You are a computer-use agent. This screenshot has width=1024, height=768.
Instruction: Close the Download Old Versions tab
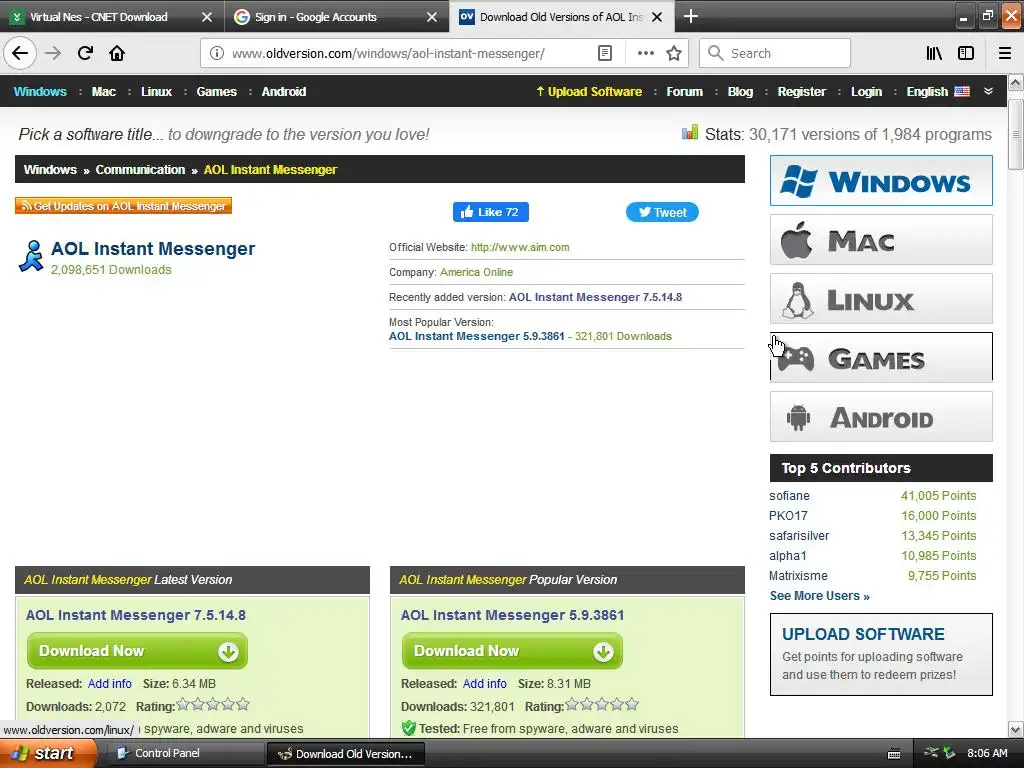coord(657,17)
